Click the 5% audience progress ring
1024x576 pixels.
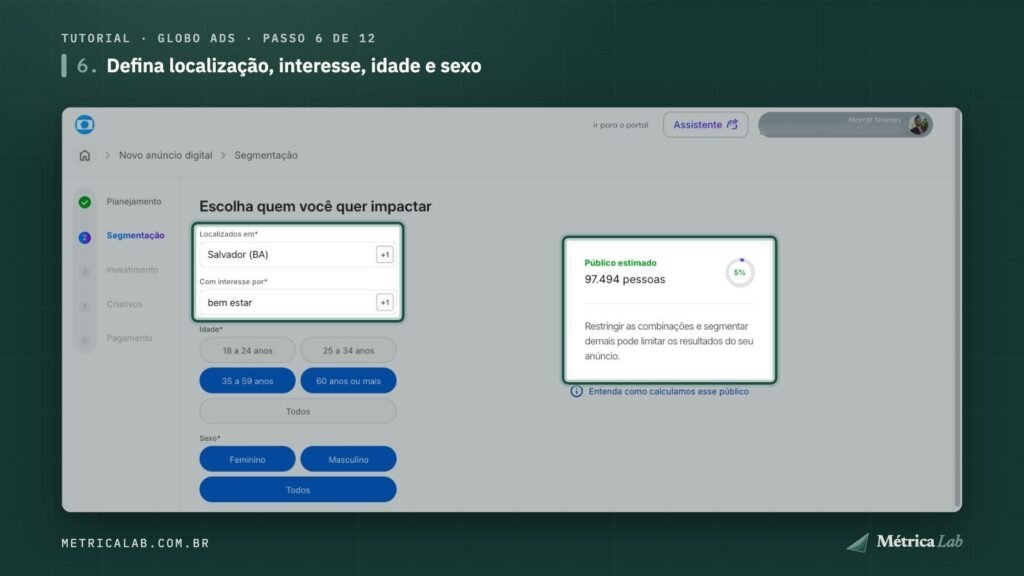coord(740,272)
